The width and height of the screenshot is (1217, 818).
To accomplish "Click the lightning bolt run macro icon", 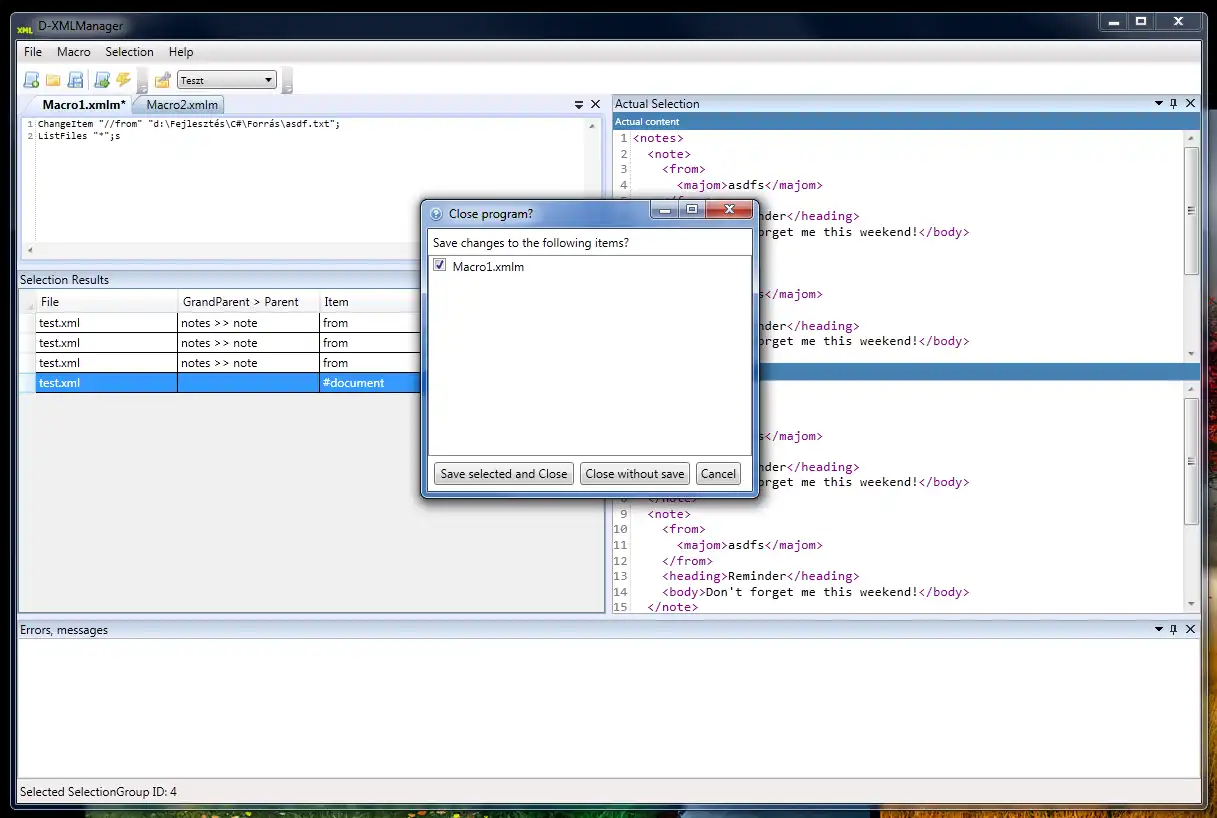I will point(123,80).
